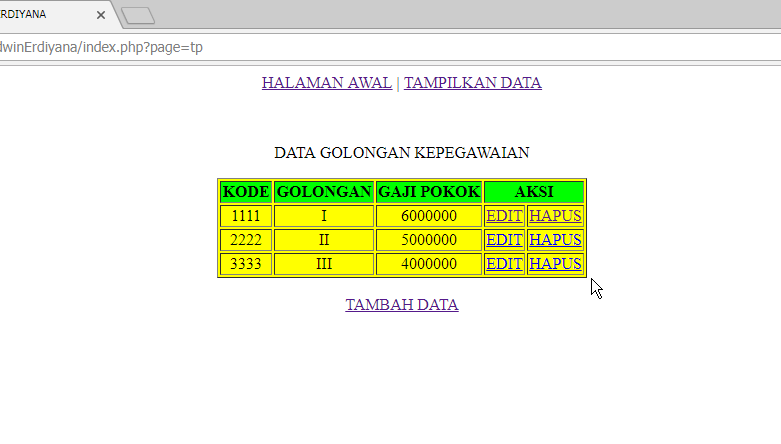Click the TAMBAH DATA link
The image size is (781, 444).
402,304
